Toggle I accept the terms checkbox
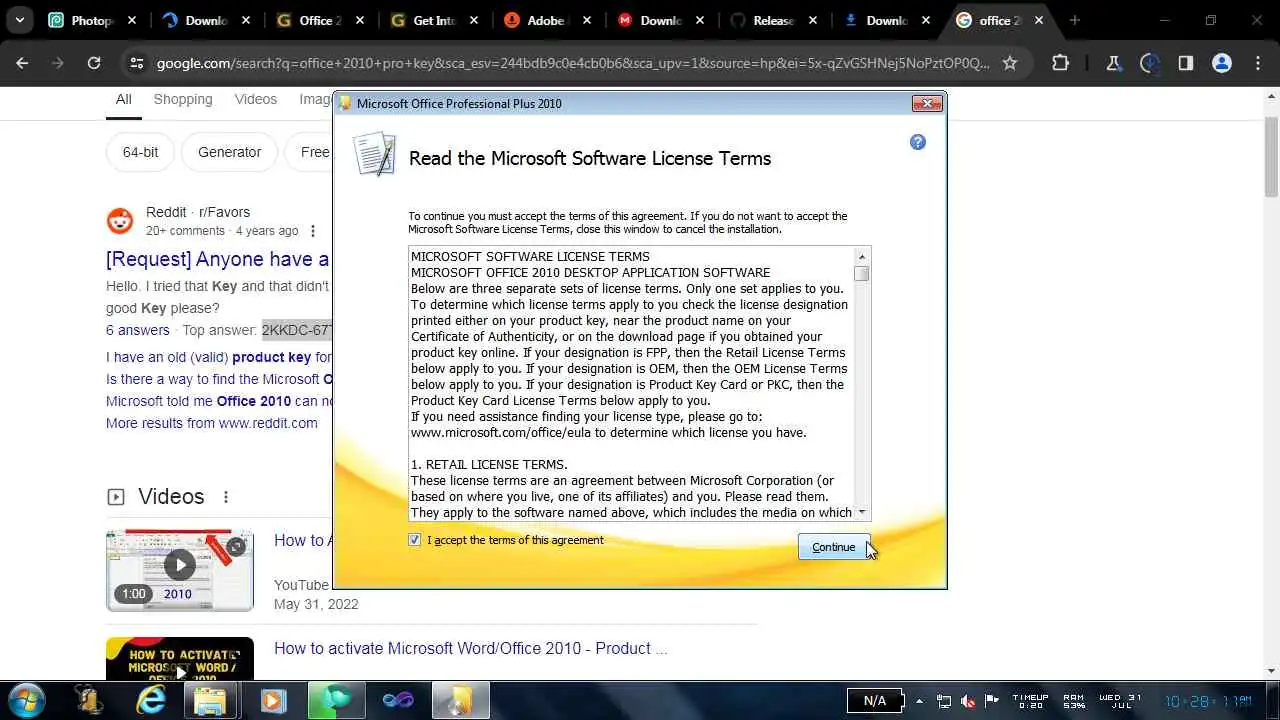1280x720 pixels. 415,540
